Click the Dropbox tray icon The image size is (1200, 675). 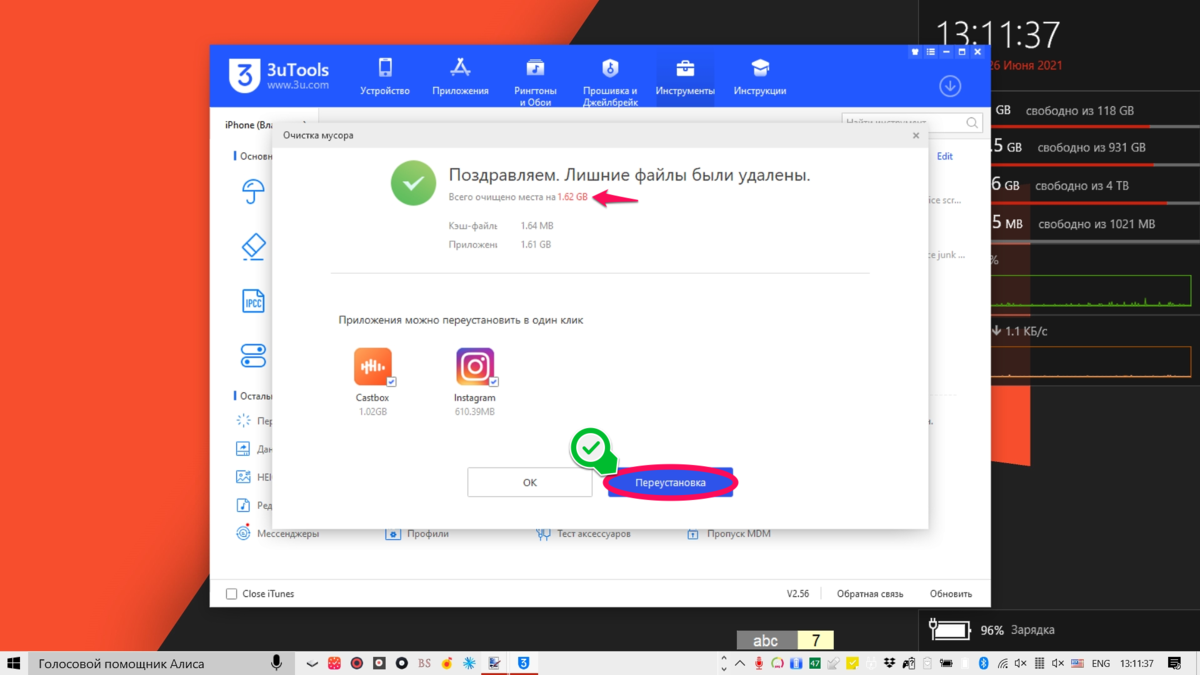pyautogui.click(x=890, y=663)
